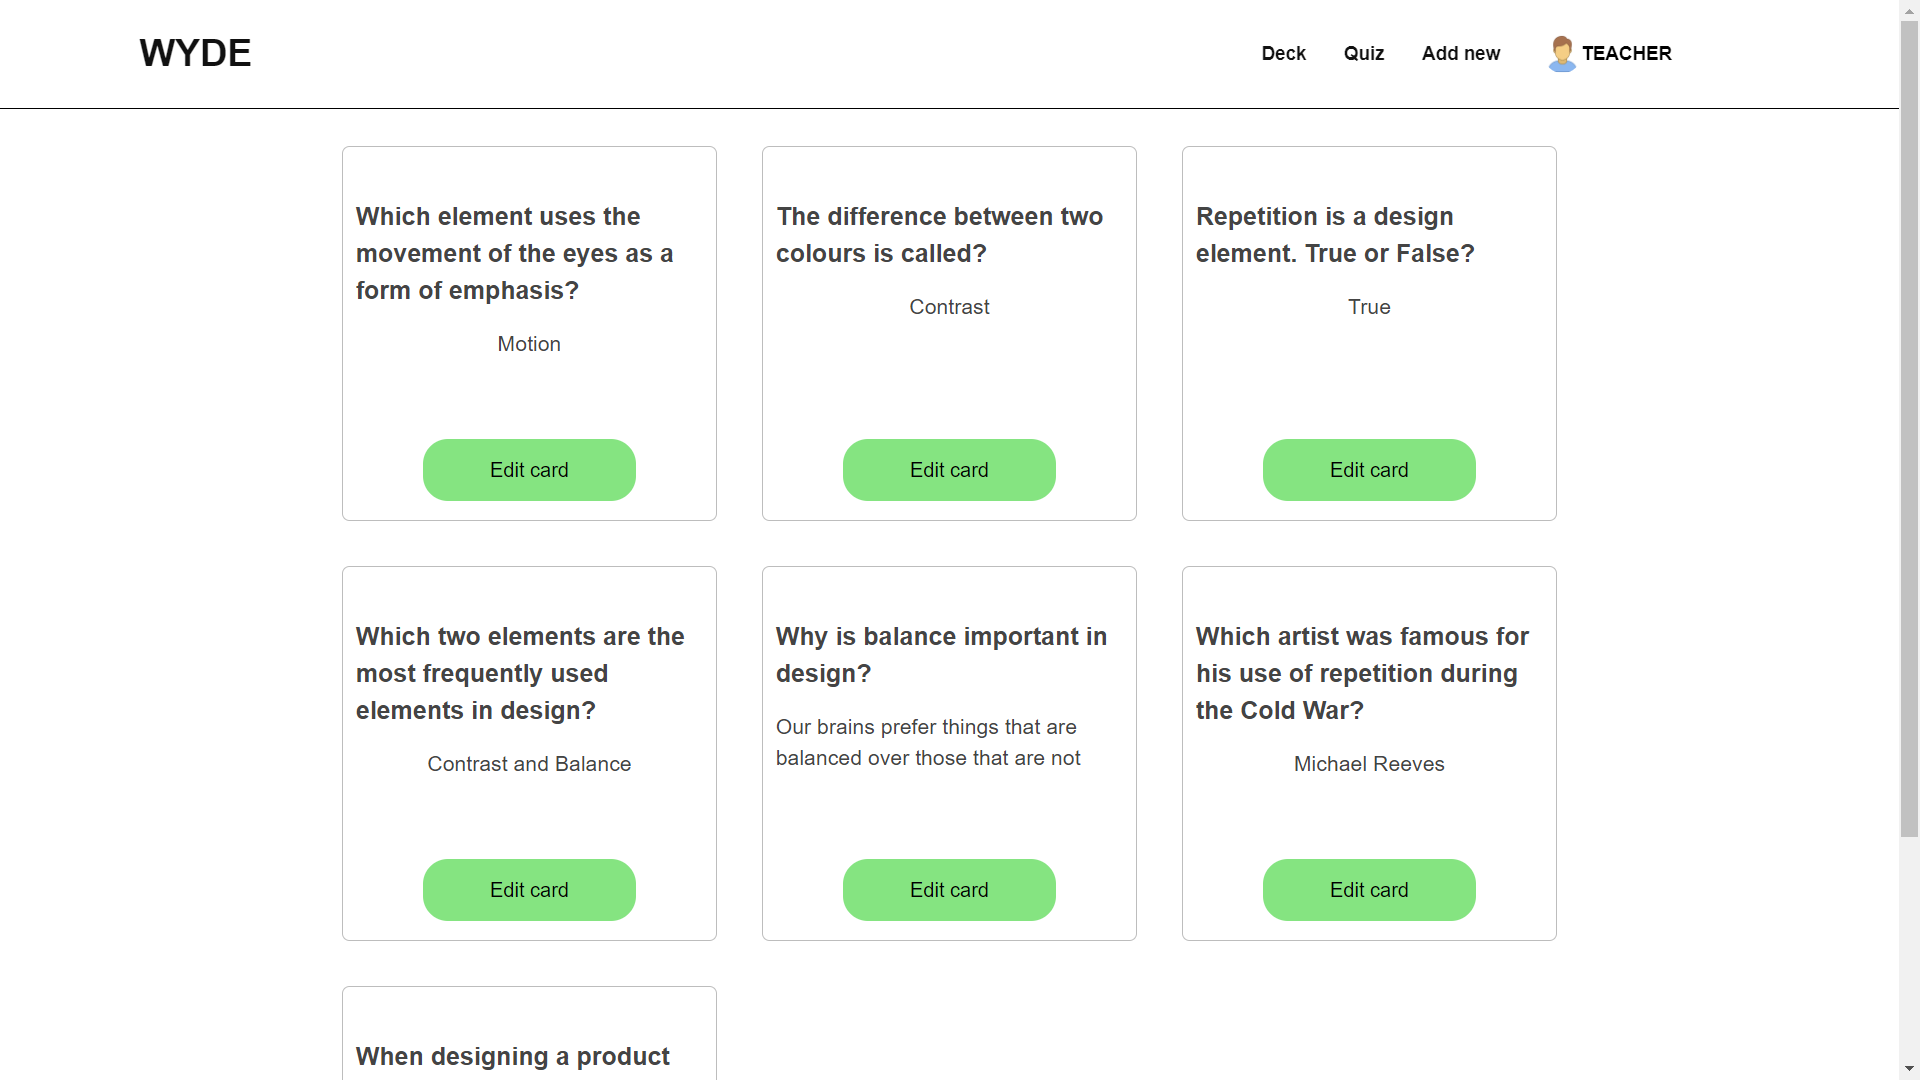Click the 'When designing a product' card

click(513, 1056)
